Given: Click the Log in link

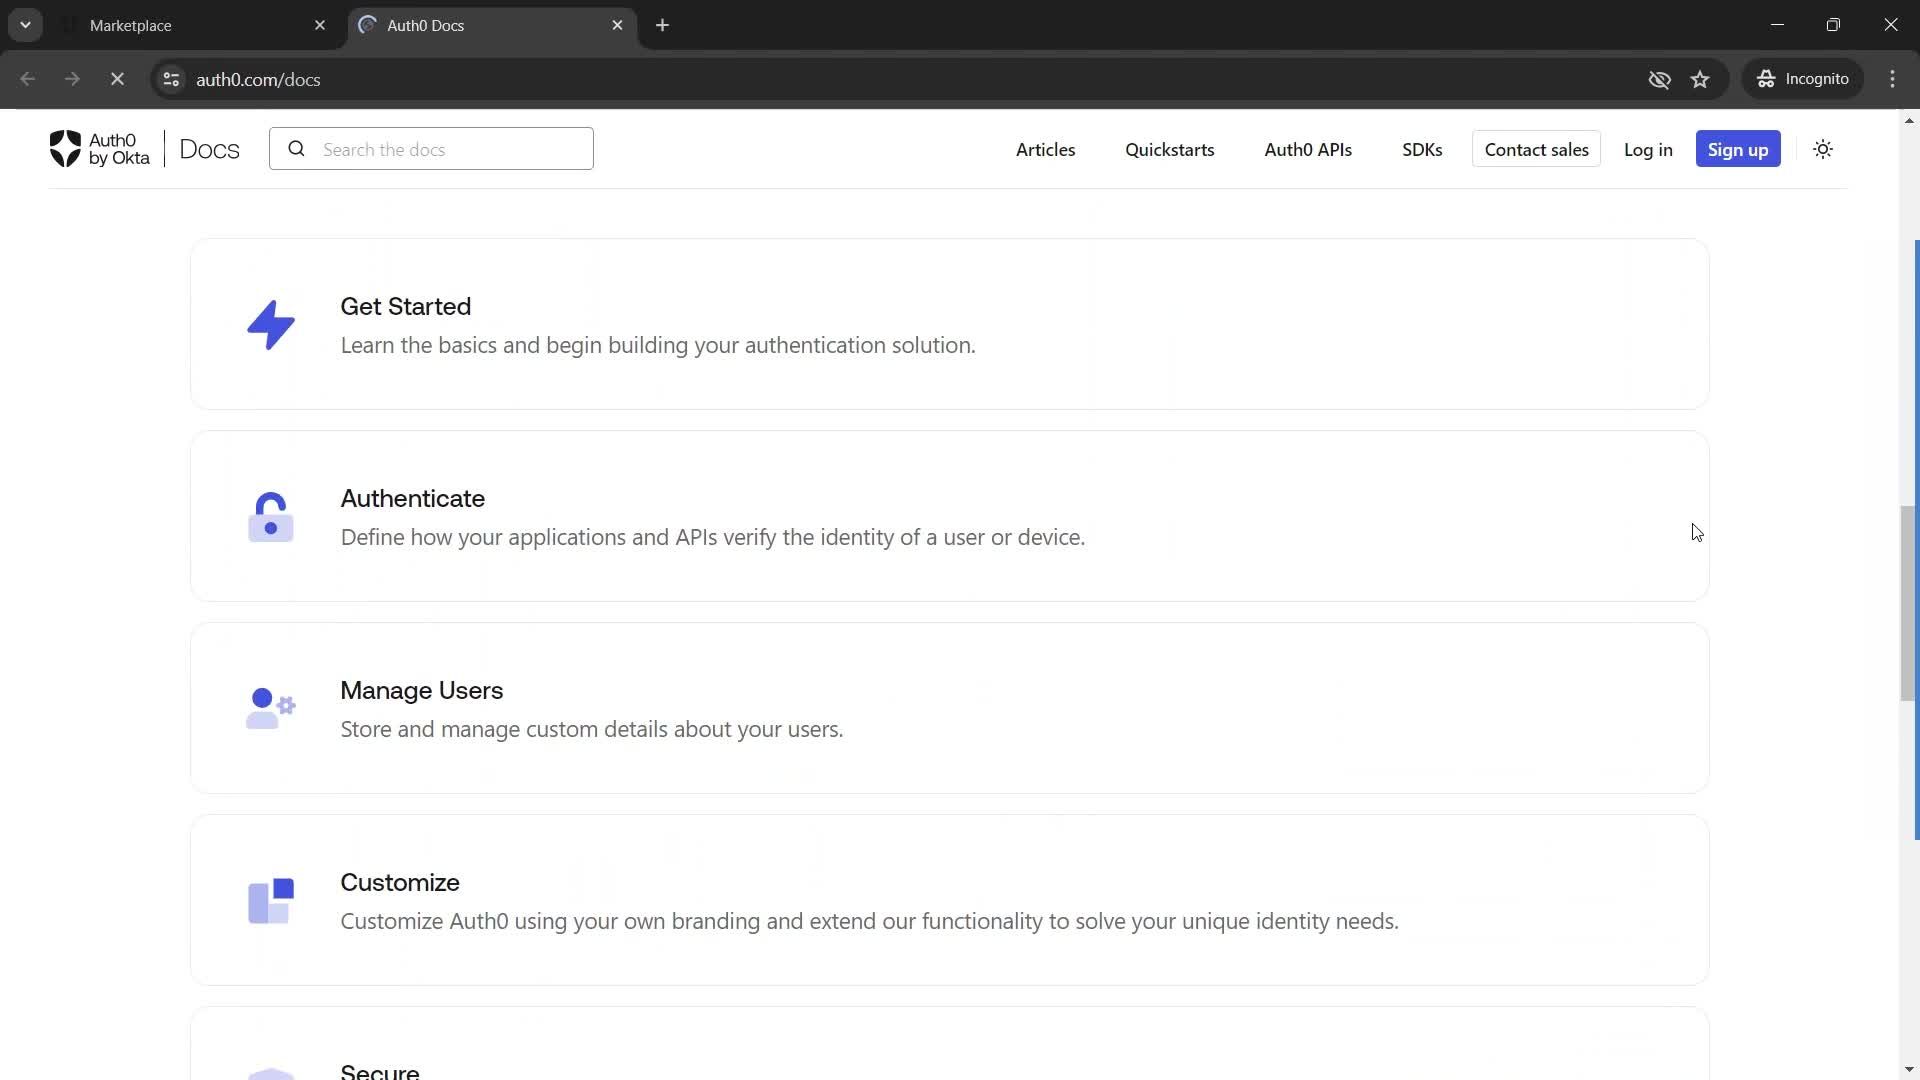Looking at the screenshot, I should (1648, 149).
